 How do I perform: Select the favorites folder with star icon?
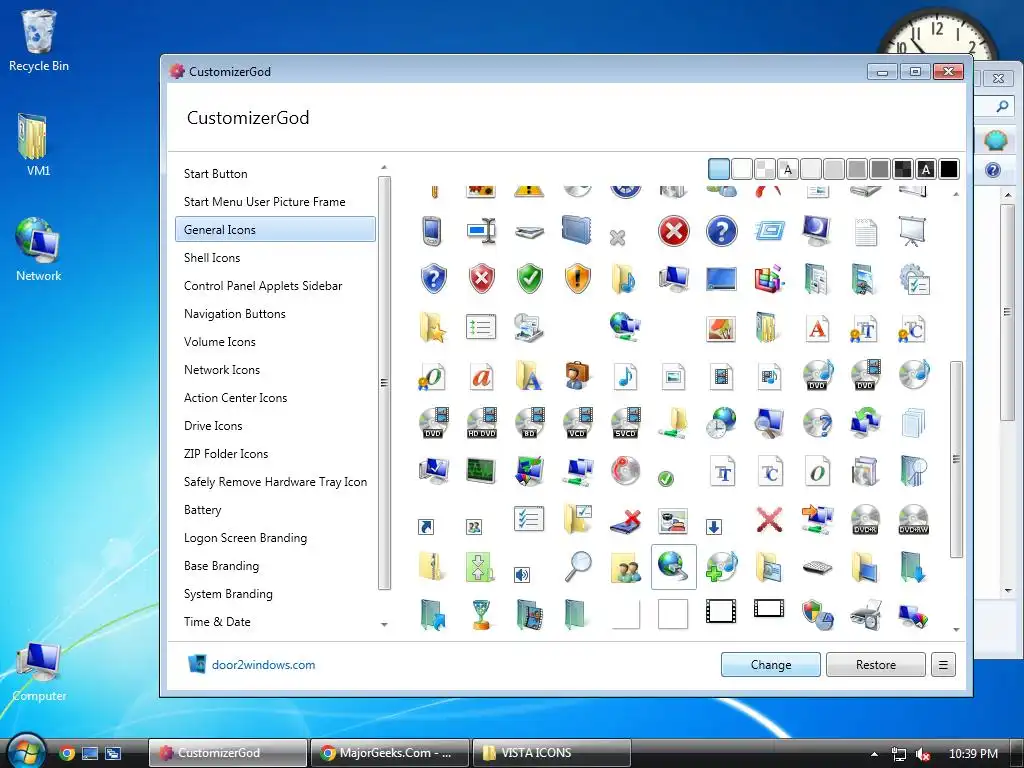coord(433,327)
